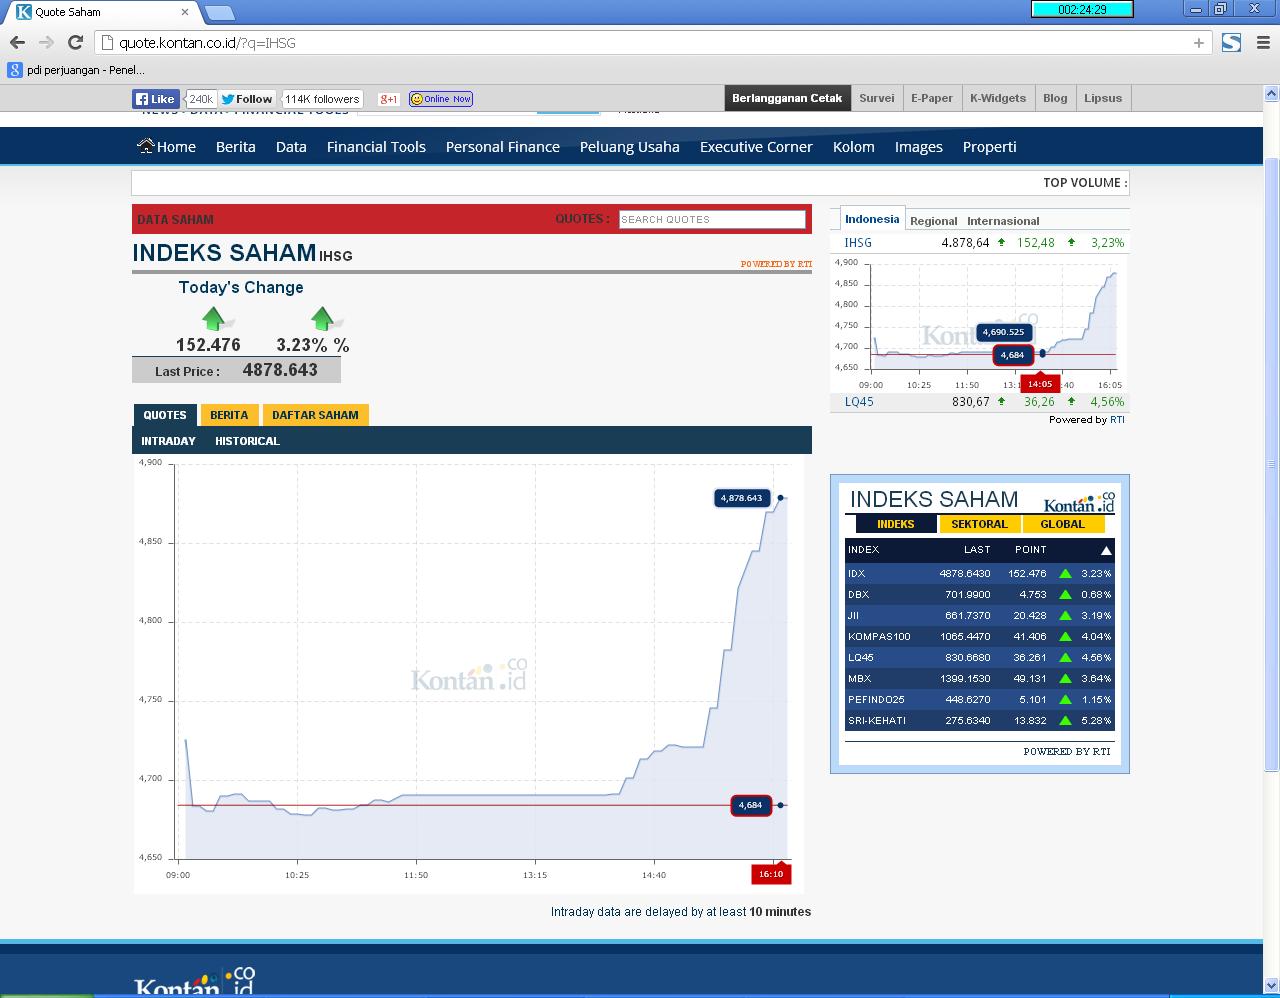This screenshot has height=998, width=1280.
Task: Click the IHSG row in the market panel
Action: [x=980, y=243]
